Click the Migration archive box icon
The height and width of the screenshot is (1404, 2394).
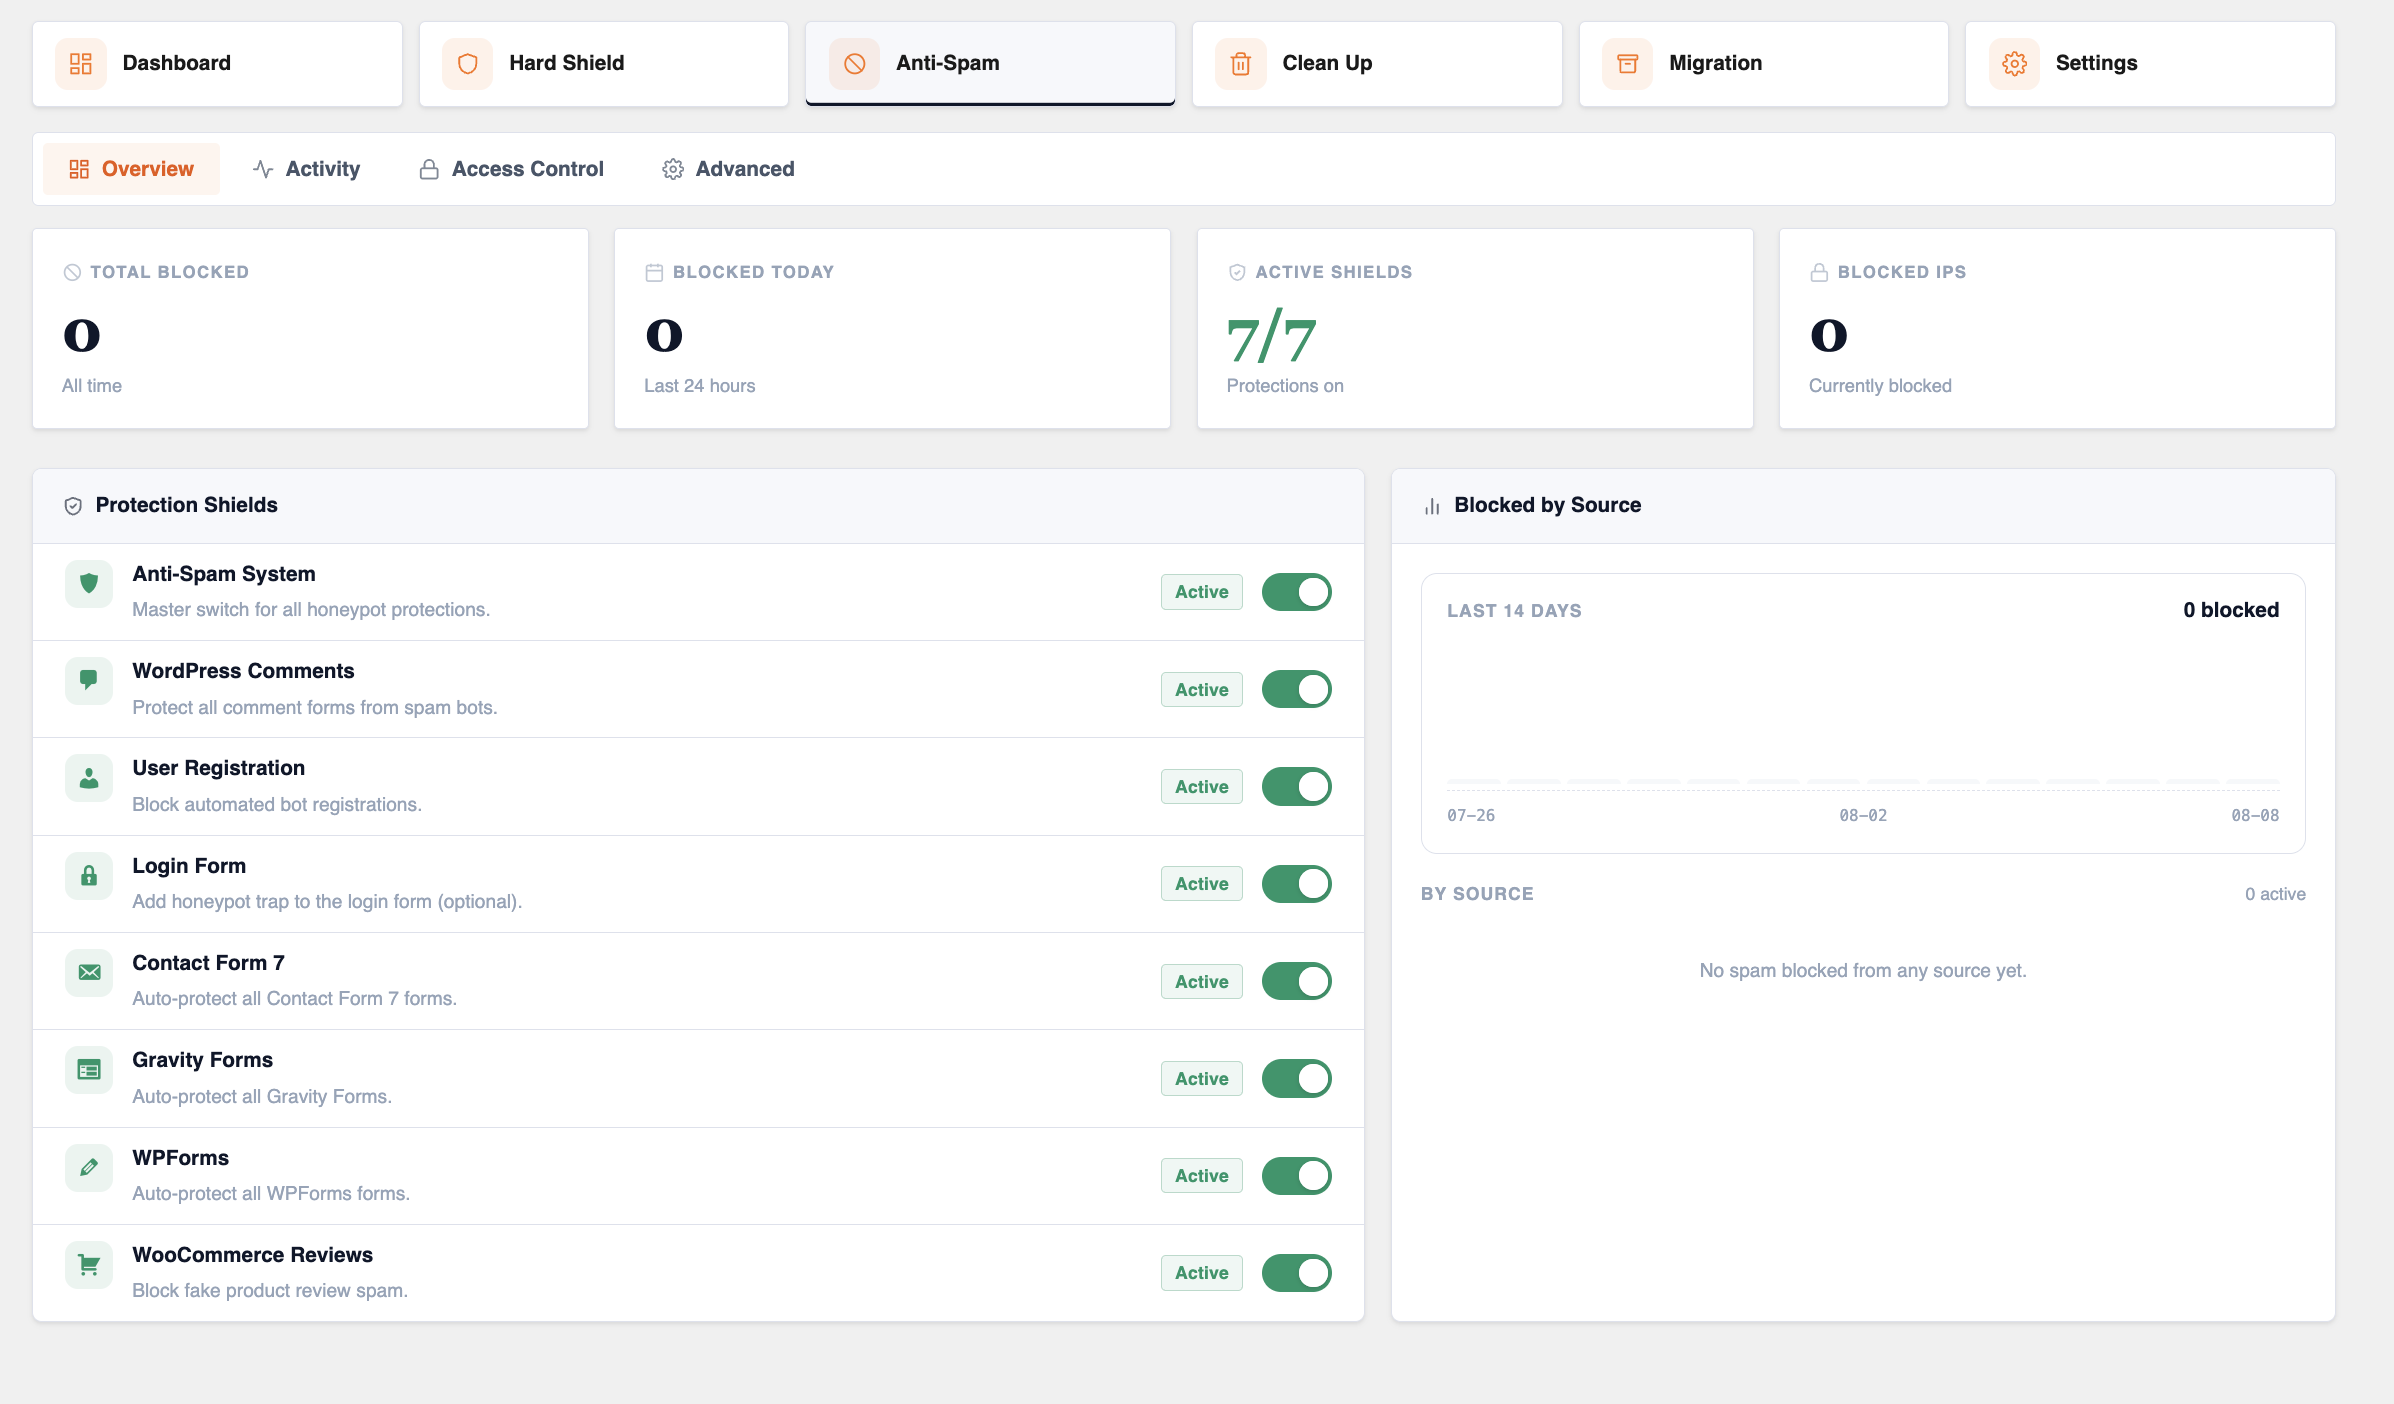point(1628,64)
